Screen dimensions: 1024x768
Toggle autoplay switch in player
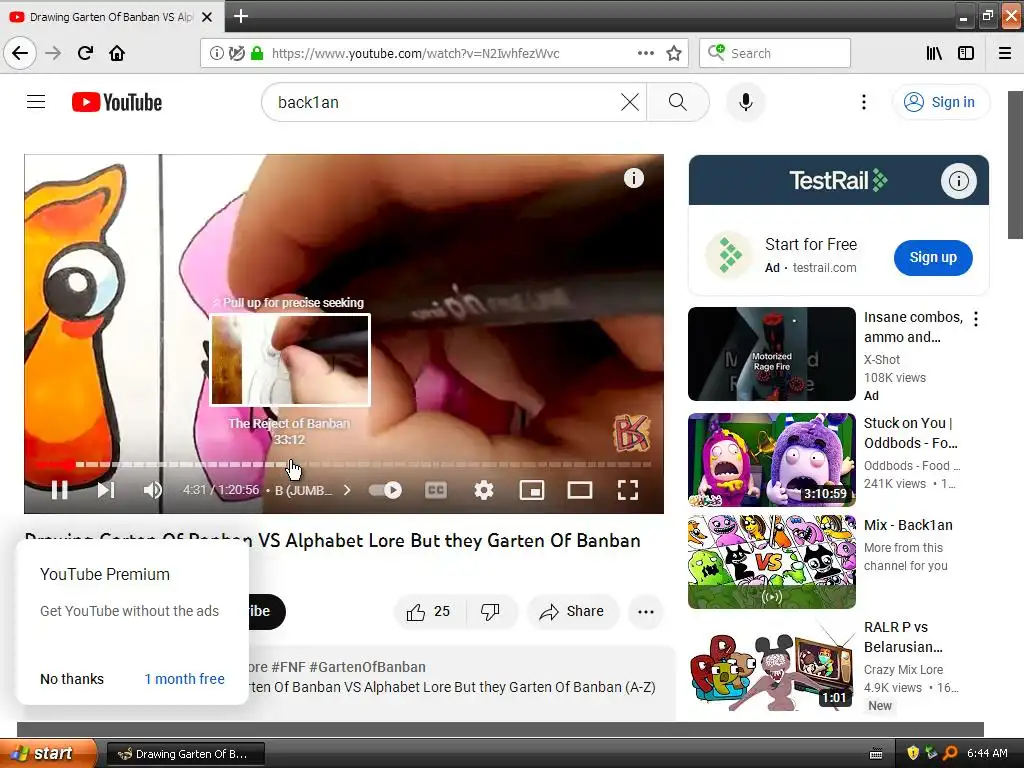(x=385, y=490)
